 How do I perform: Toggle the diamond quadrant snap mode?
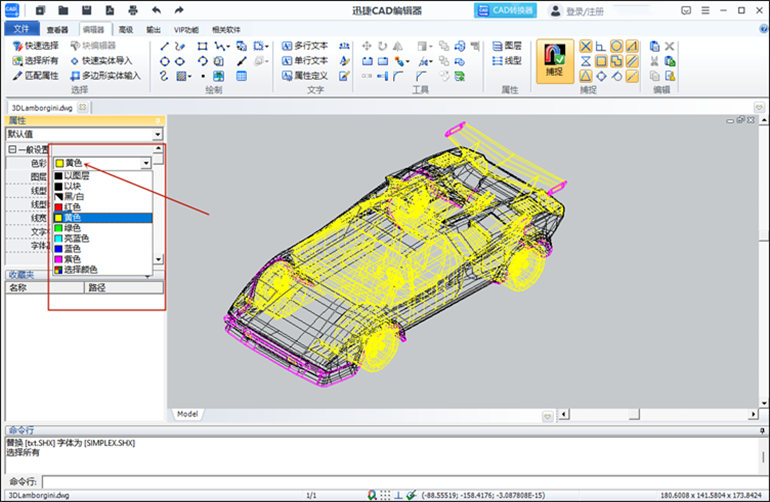click(601, 76)
